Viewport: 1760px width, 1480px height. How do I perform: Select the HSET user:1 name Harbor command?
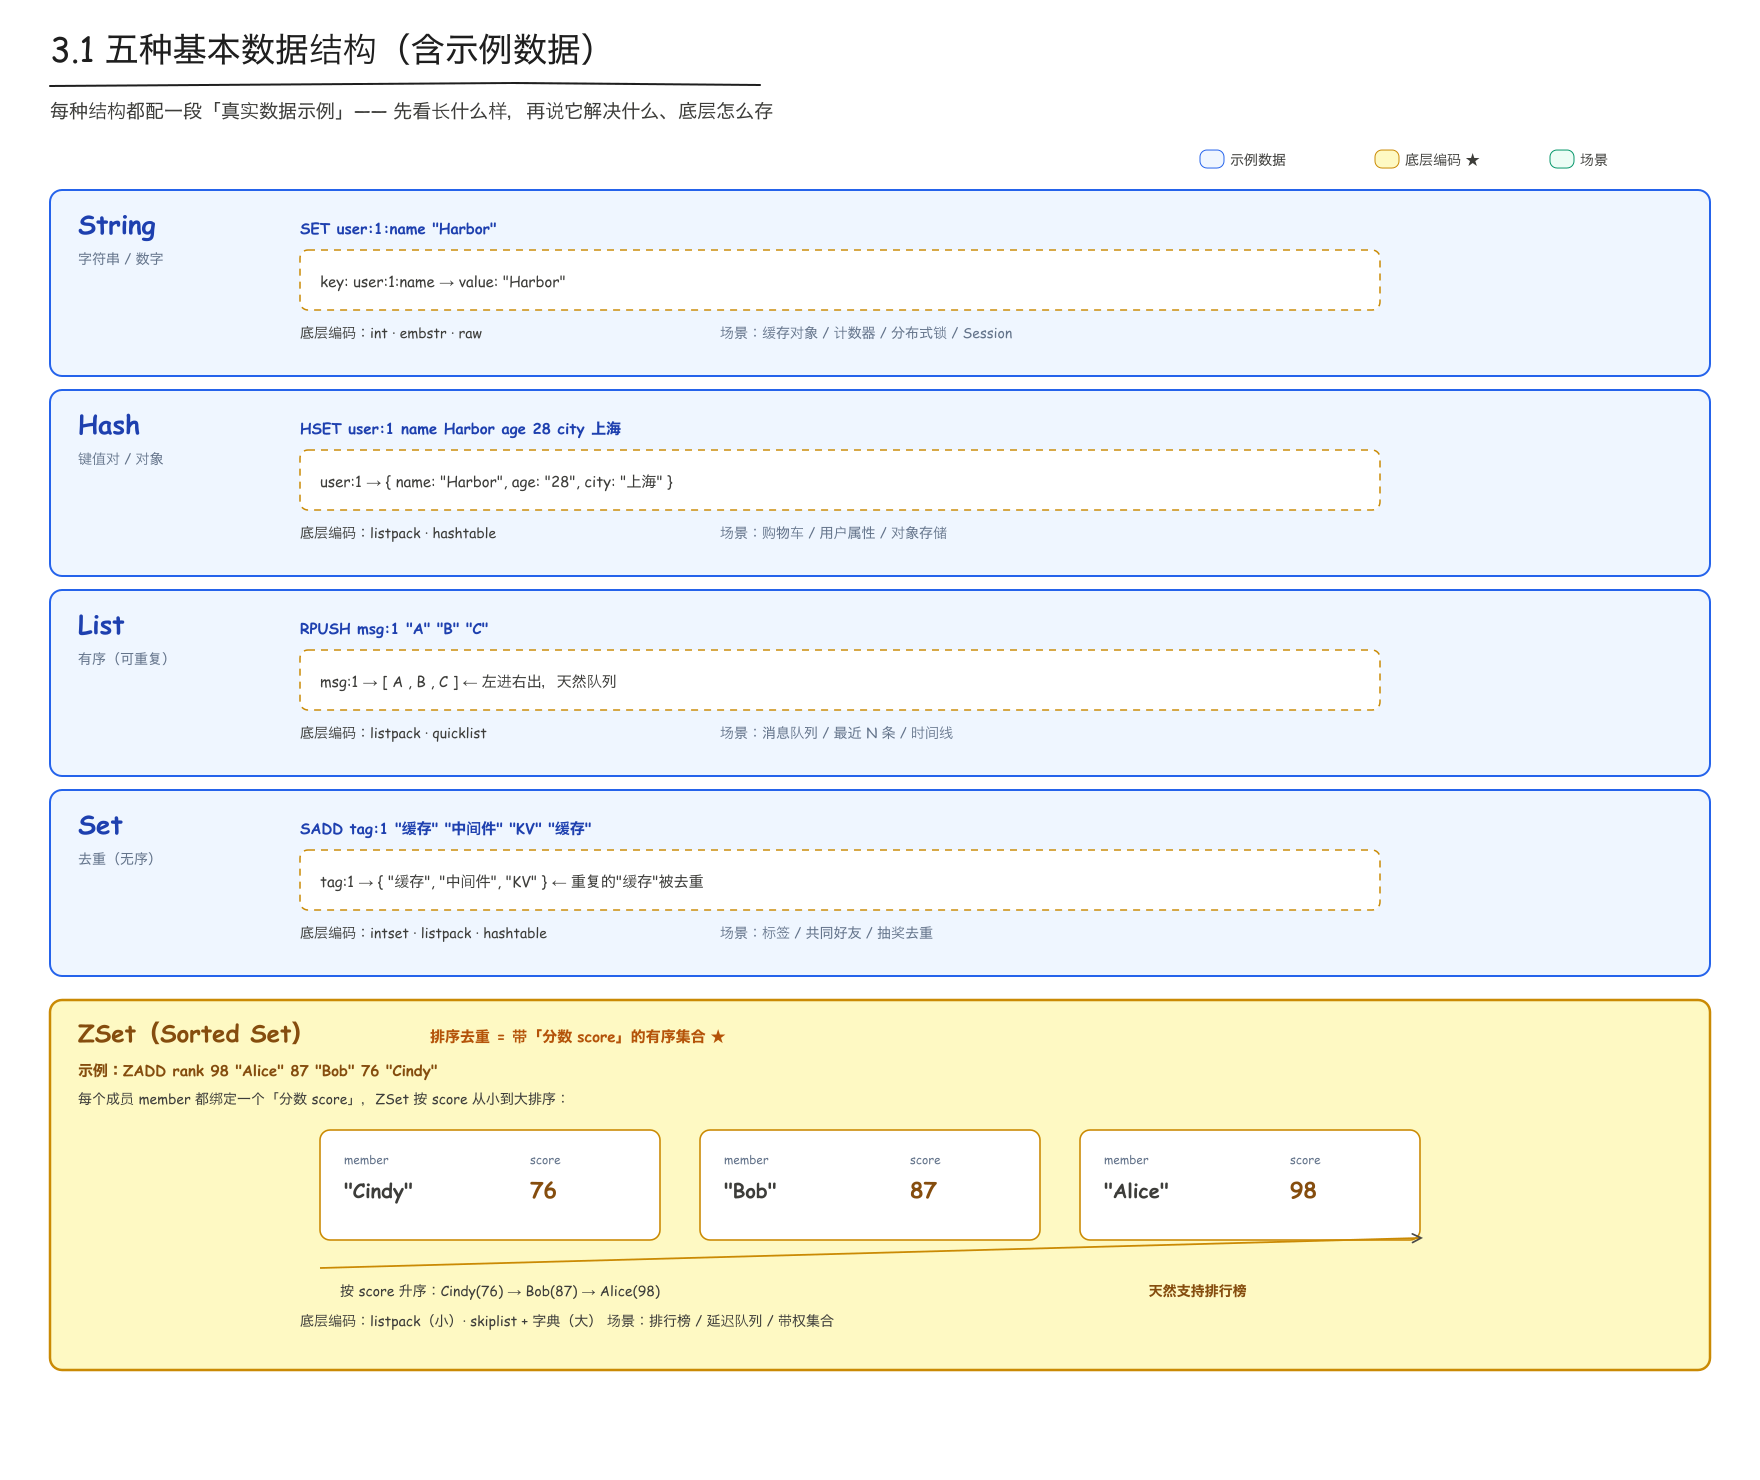[x=460, y=429]
